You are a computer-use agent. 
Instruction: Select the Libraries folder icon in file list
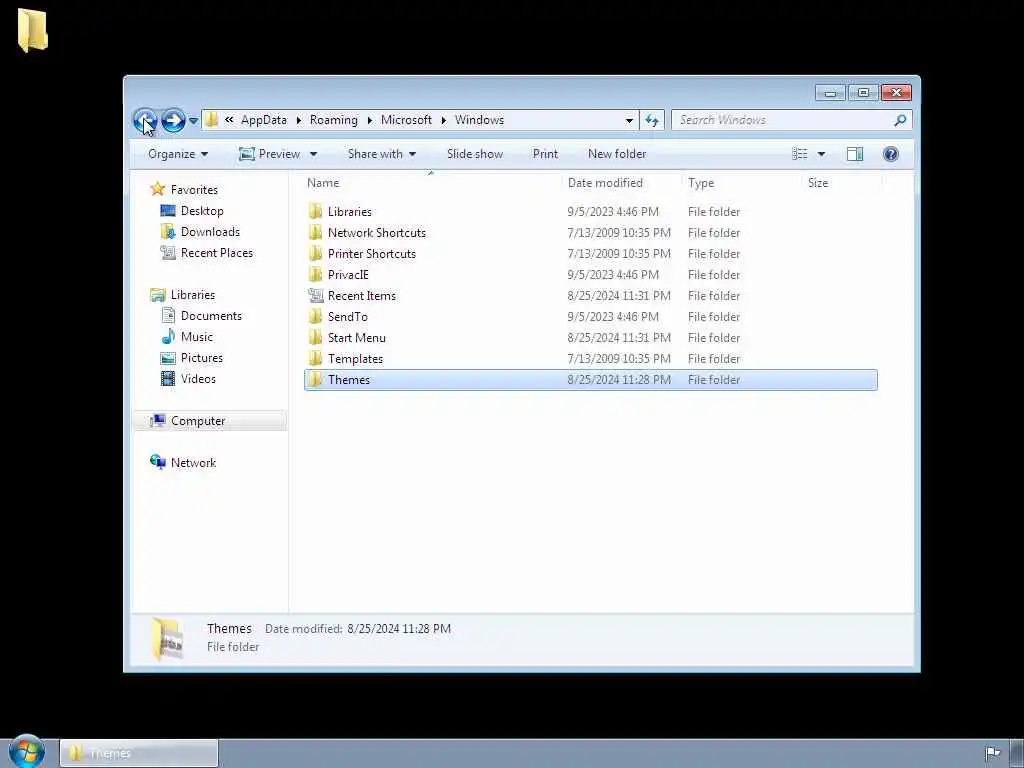pos(315,212)
